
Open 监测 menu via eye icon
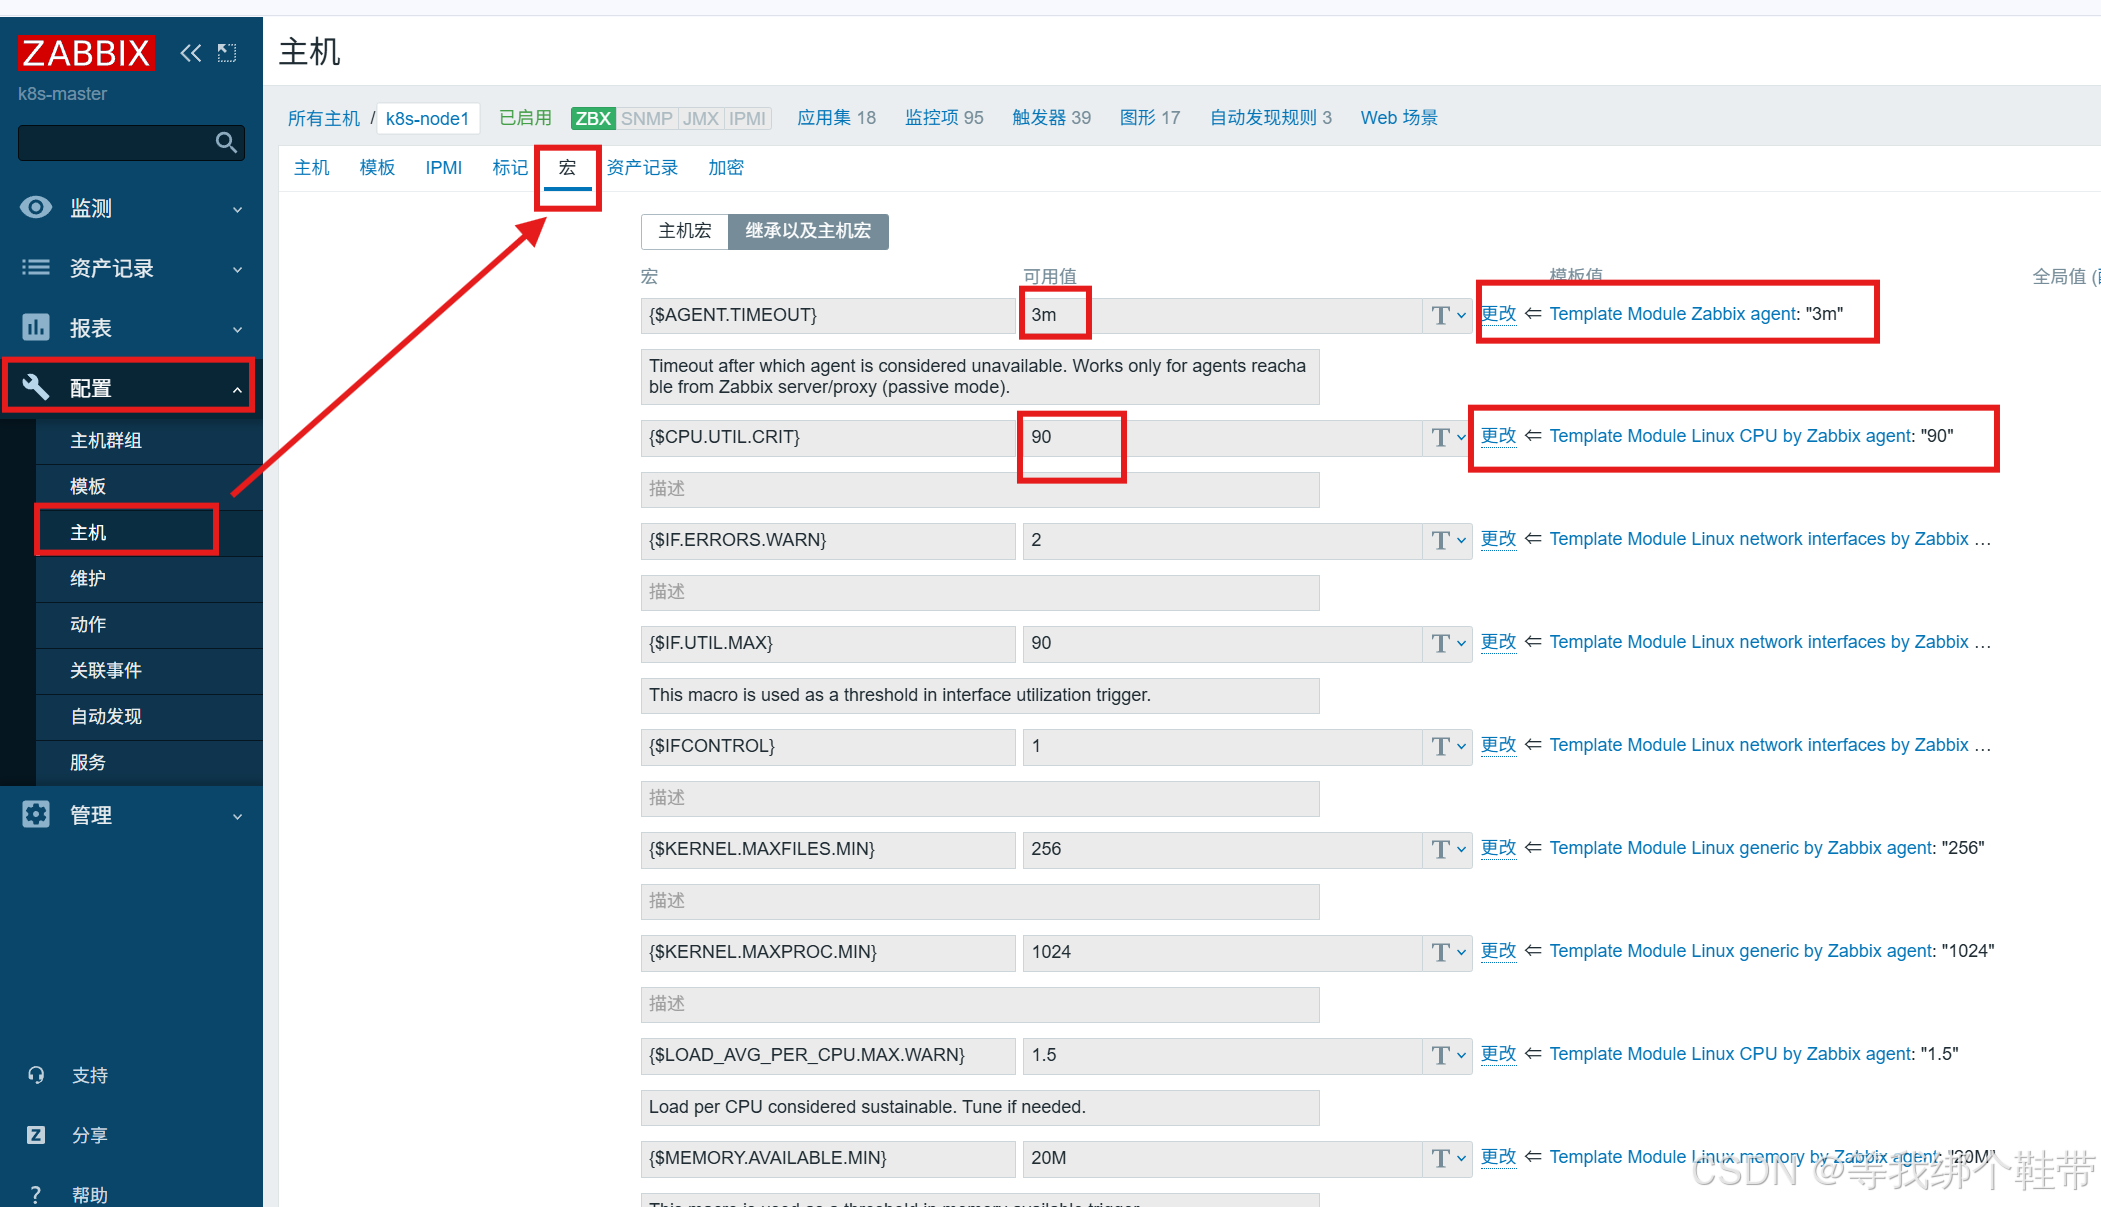tap(36, 207)
